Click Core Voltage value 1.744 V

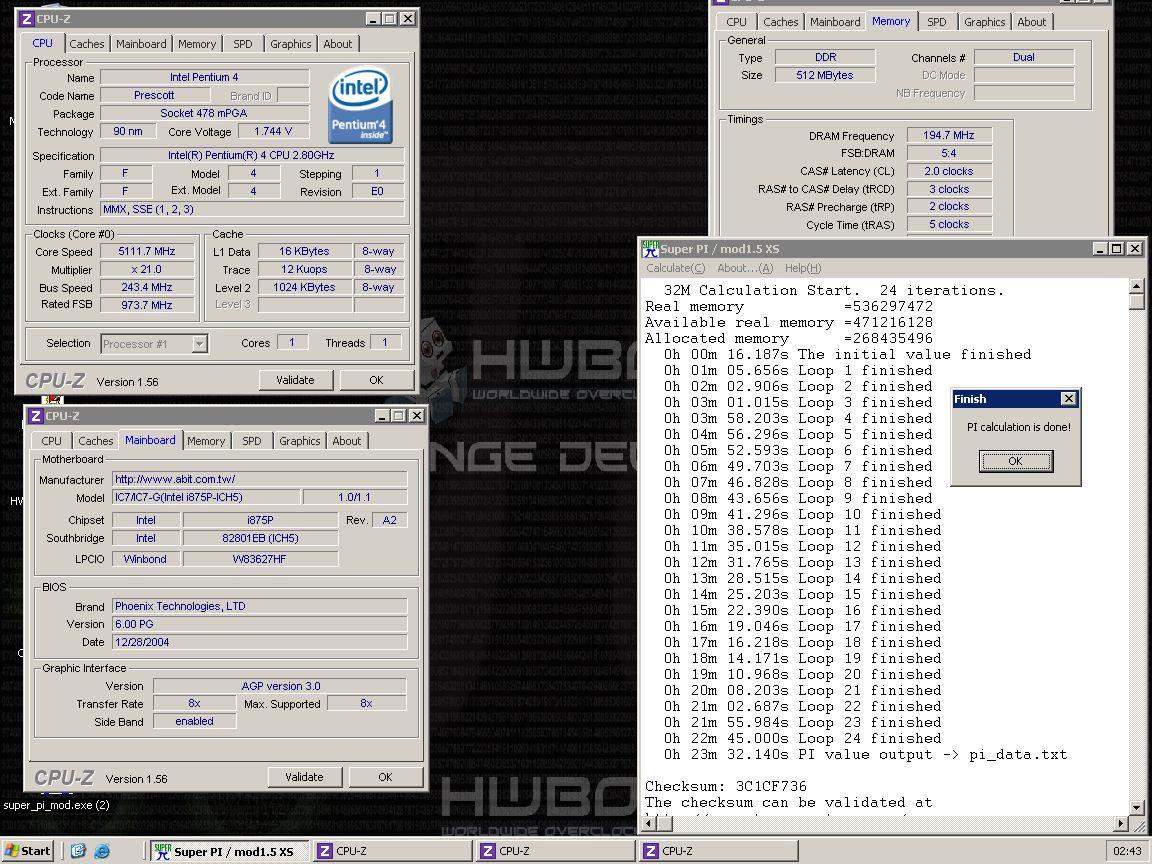pyautogui.click(x=273, y=132)
